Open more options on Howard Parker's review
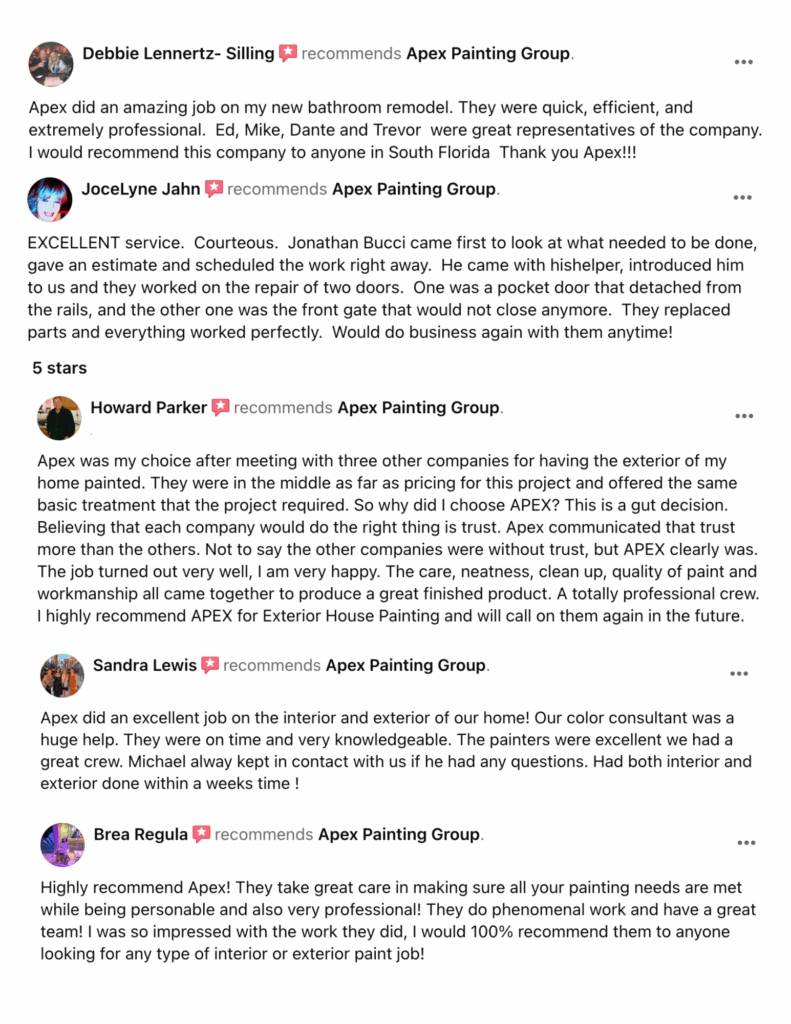Screen dimensions: 791x1024 tap(744, 416)
